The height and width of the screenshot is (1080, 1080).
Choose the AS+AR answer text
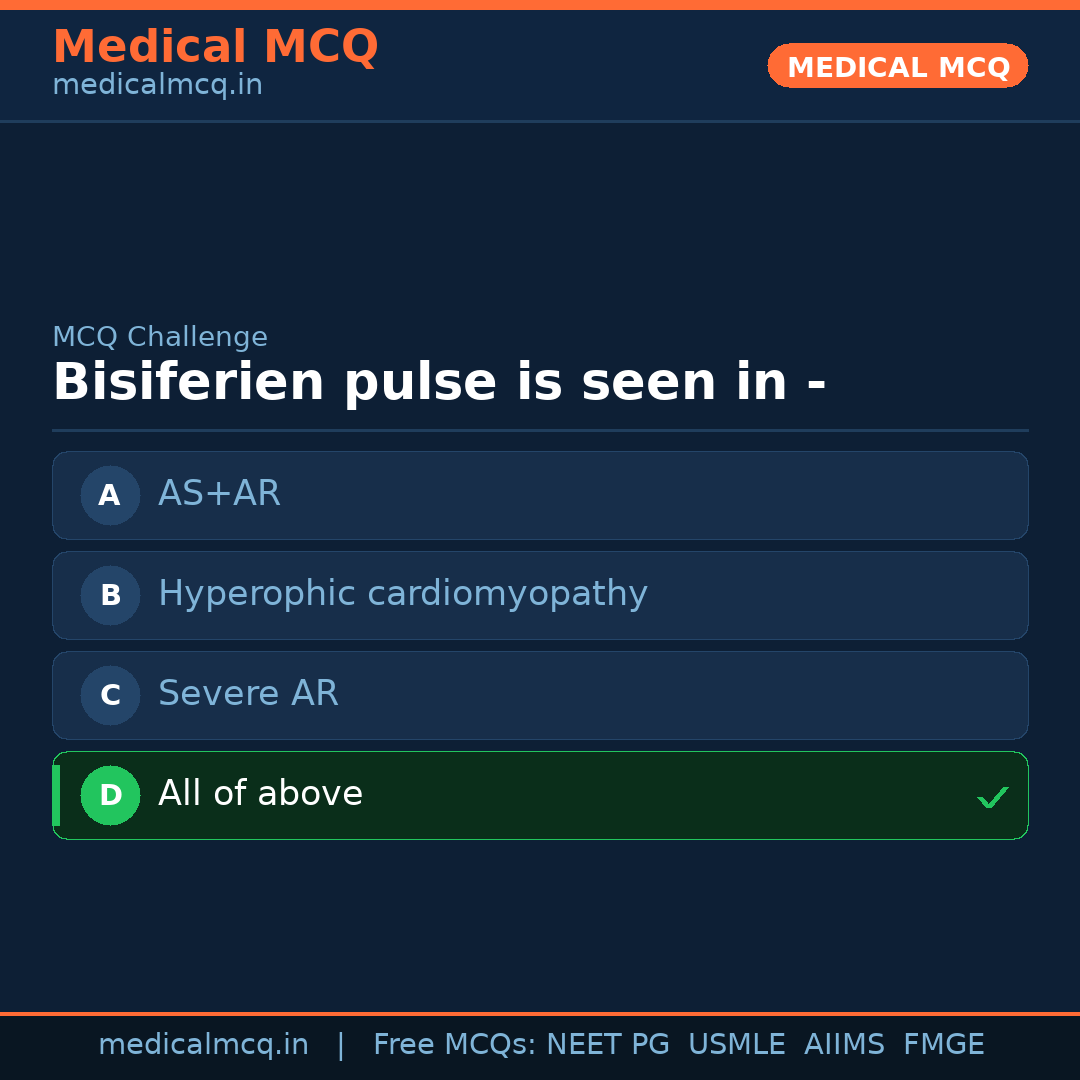(219, 494)
